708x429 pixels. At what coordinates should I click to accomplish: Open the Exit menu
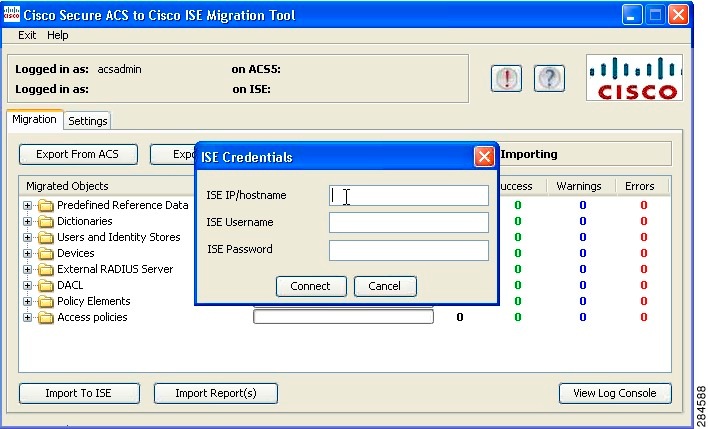[x=27, y=35]
